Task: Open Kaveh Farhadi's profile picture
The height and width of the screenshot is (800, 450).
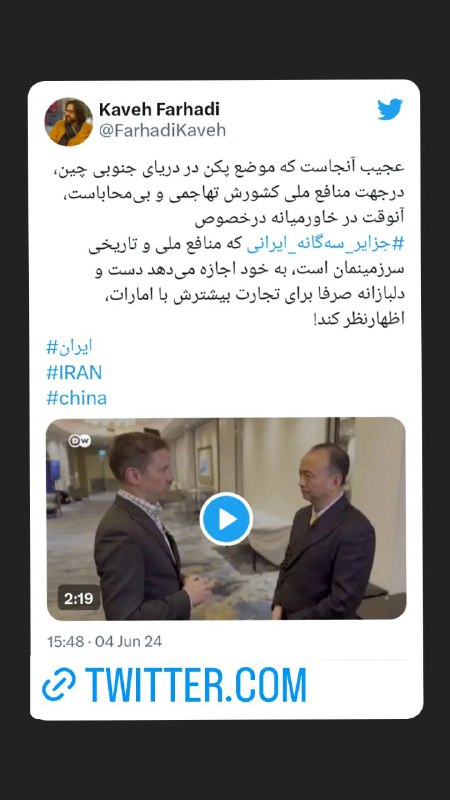Action: (x=69, y=122)
